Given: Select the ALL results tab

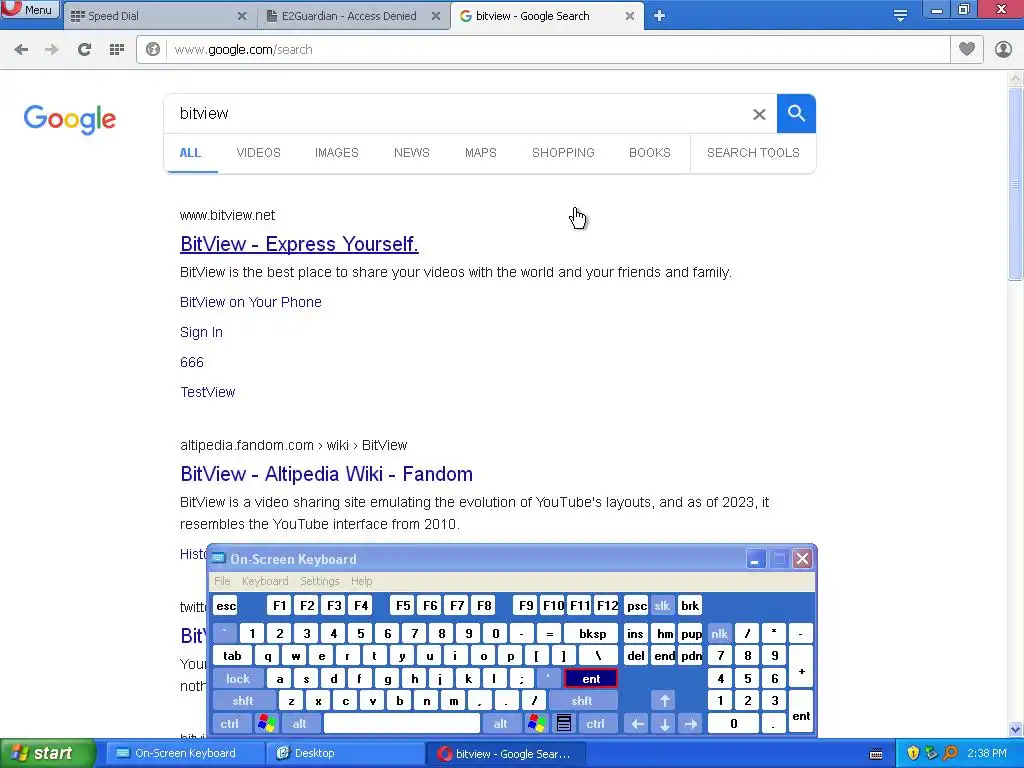Looking at the screenshot, I should click(x=190, y=153).
